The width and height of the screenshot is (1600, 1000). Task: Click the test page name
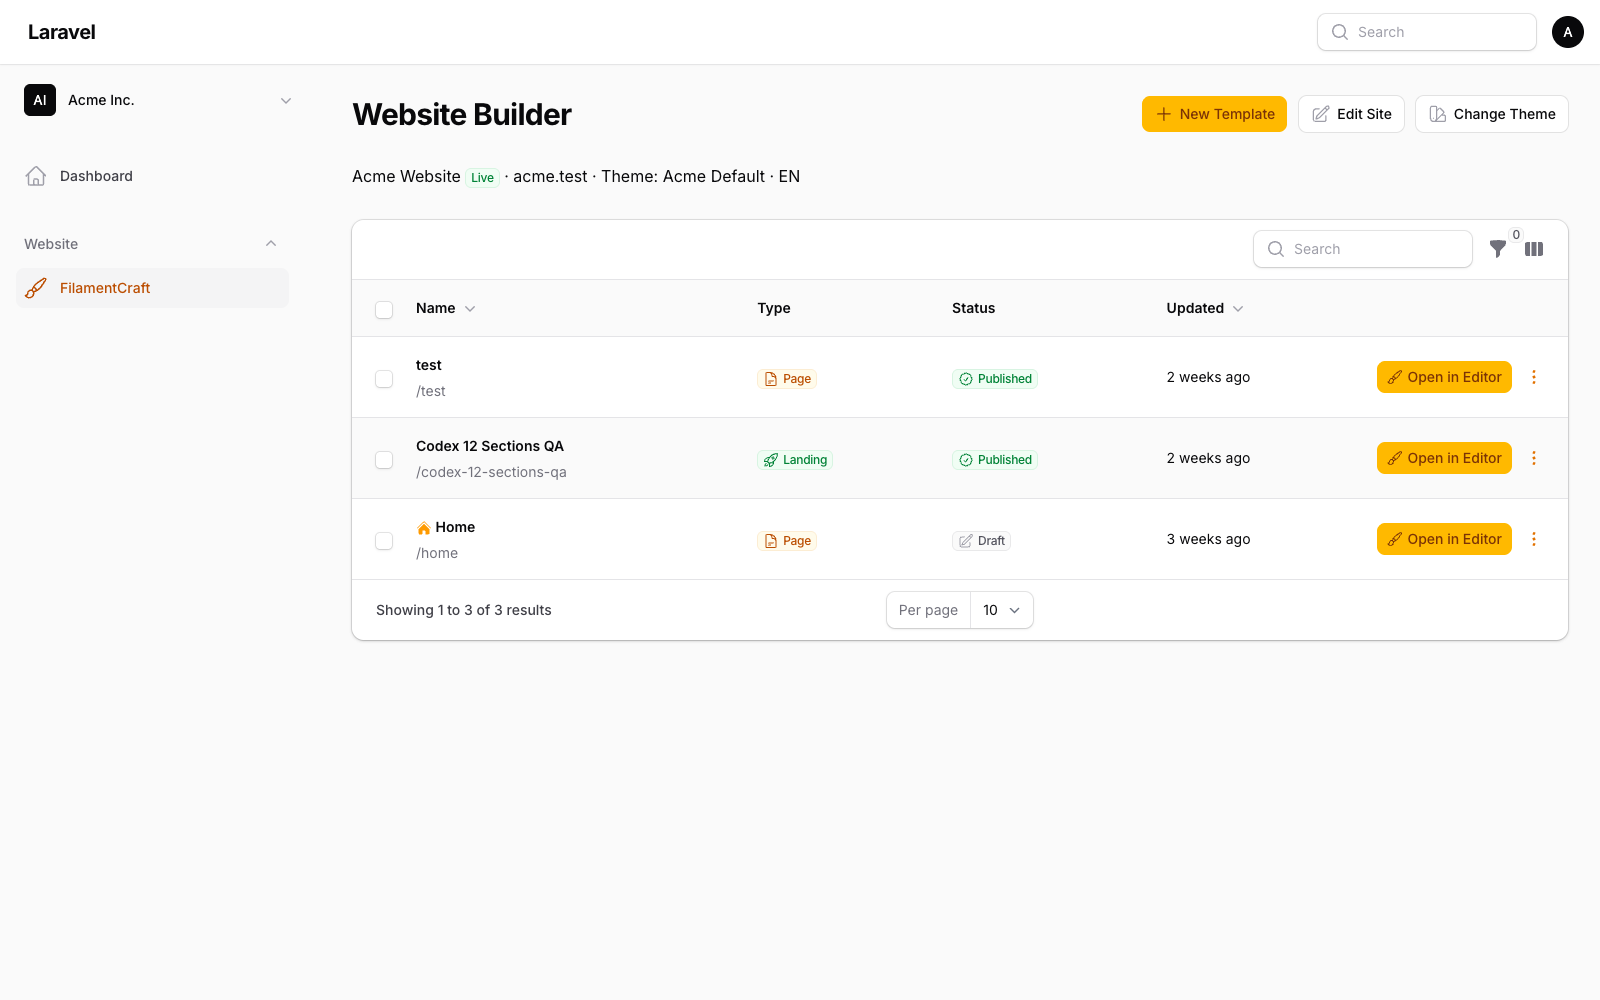pyautogui.click(x=429, y=365)
